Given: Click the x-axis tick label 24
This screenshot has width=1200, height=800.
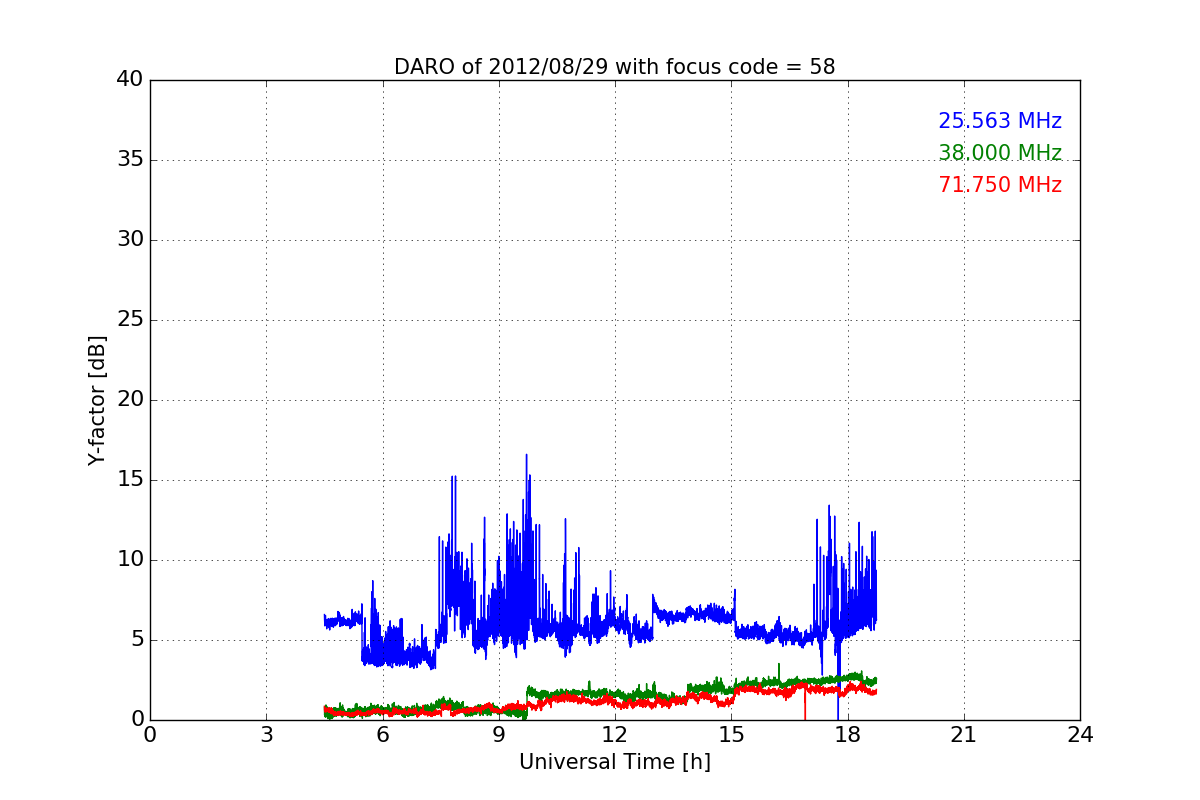Looking at the screenshot, I should click(x=1080, y=735).
